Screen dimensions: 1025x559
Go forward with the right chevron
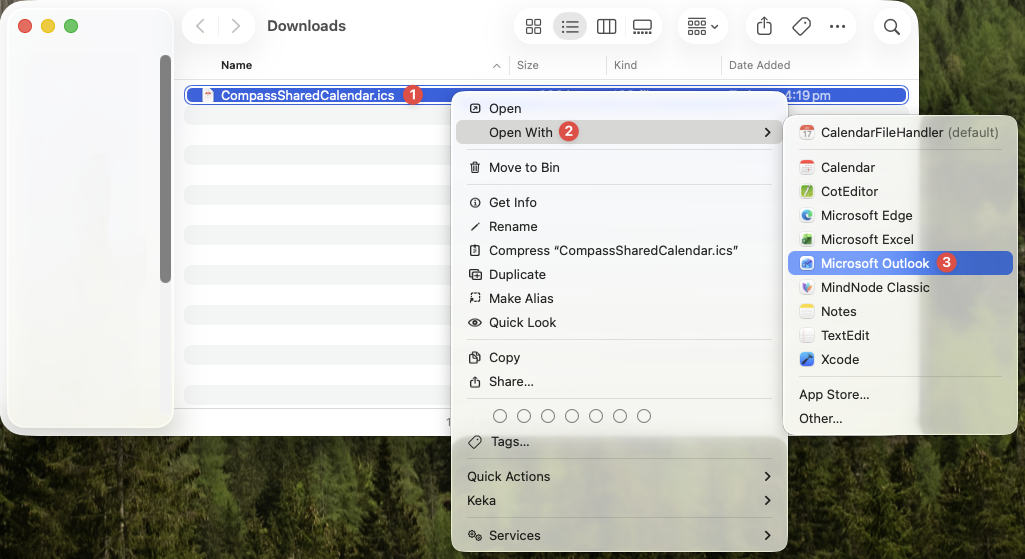click(235, 26)
